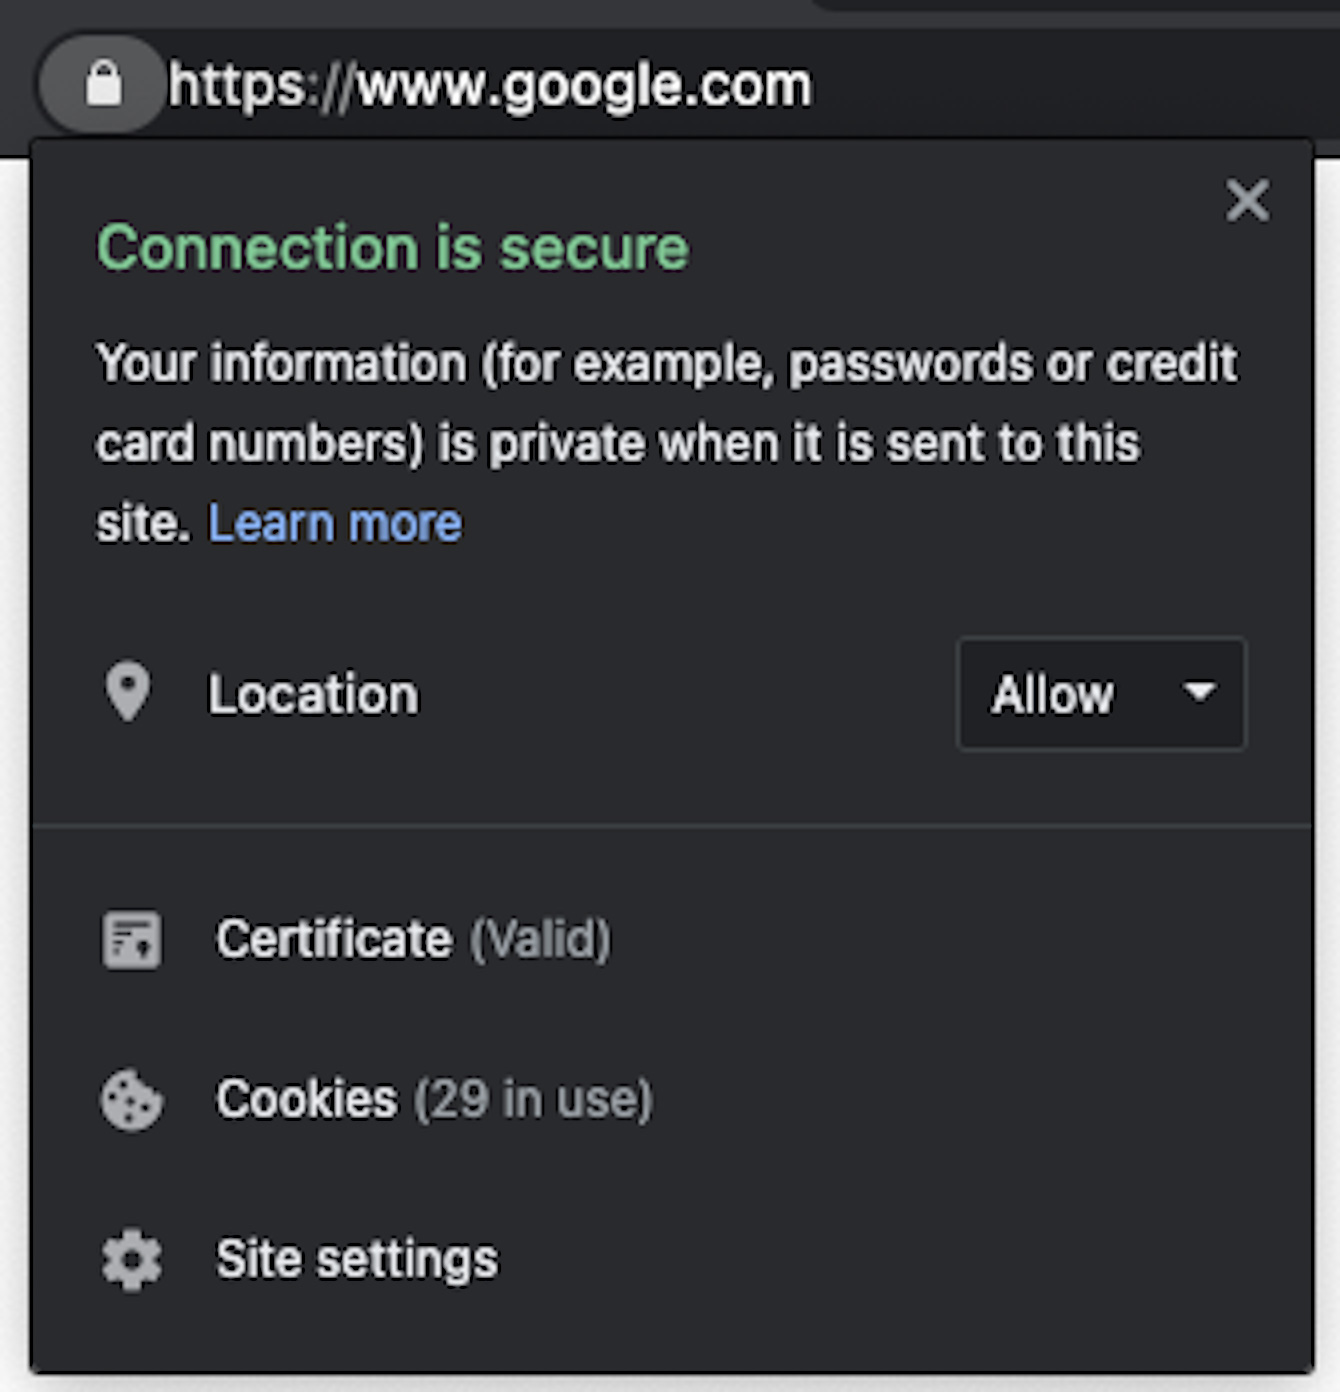Click the https scheme in the URL
The image size is (1340, 1392).
236,86
